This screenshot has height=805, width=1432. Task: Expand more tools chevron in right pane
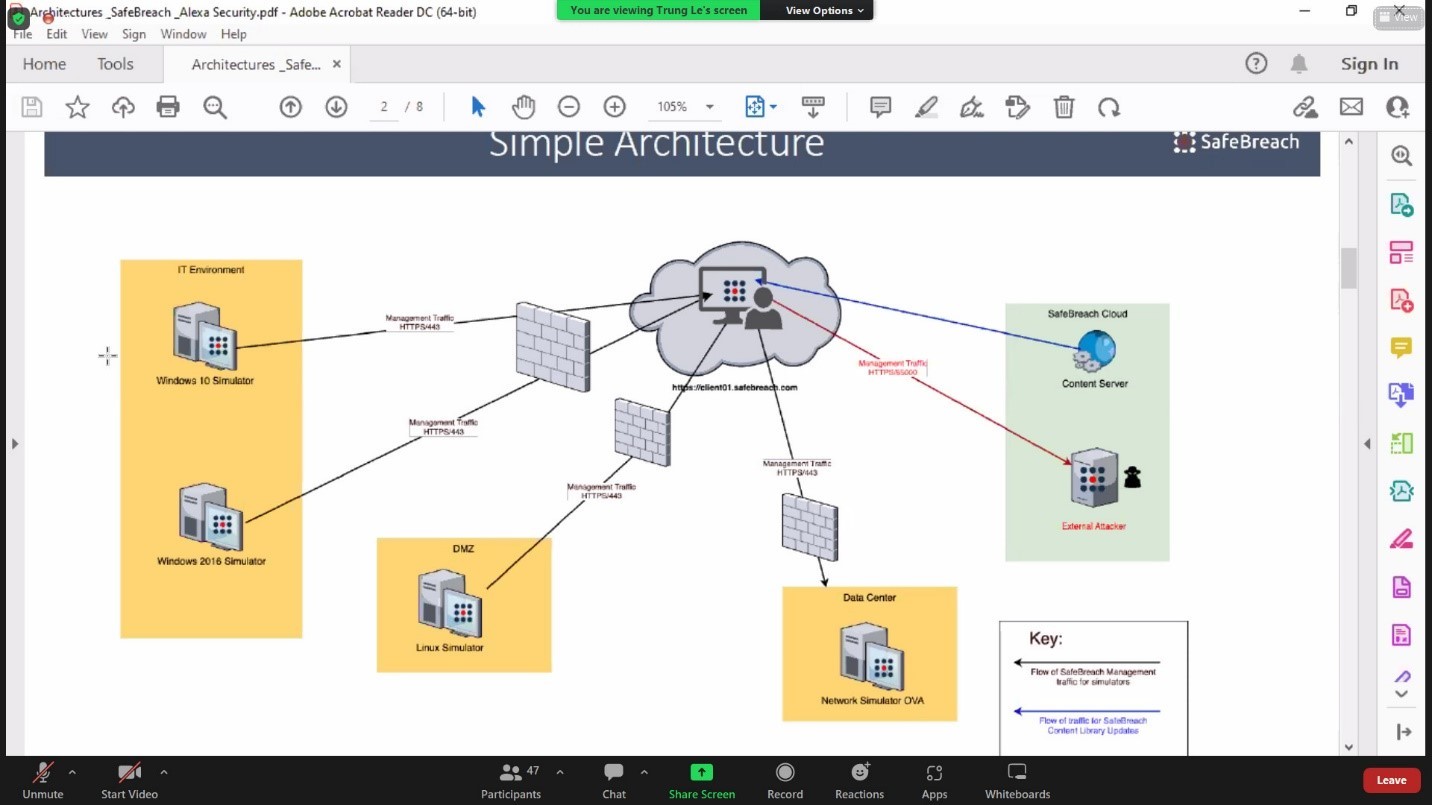pyautogui.click(x=1401, y=693)
